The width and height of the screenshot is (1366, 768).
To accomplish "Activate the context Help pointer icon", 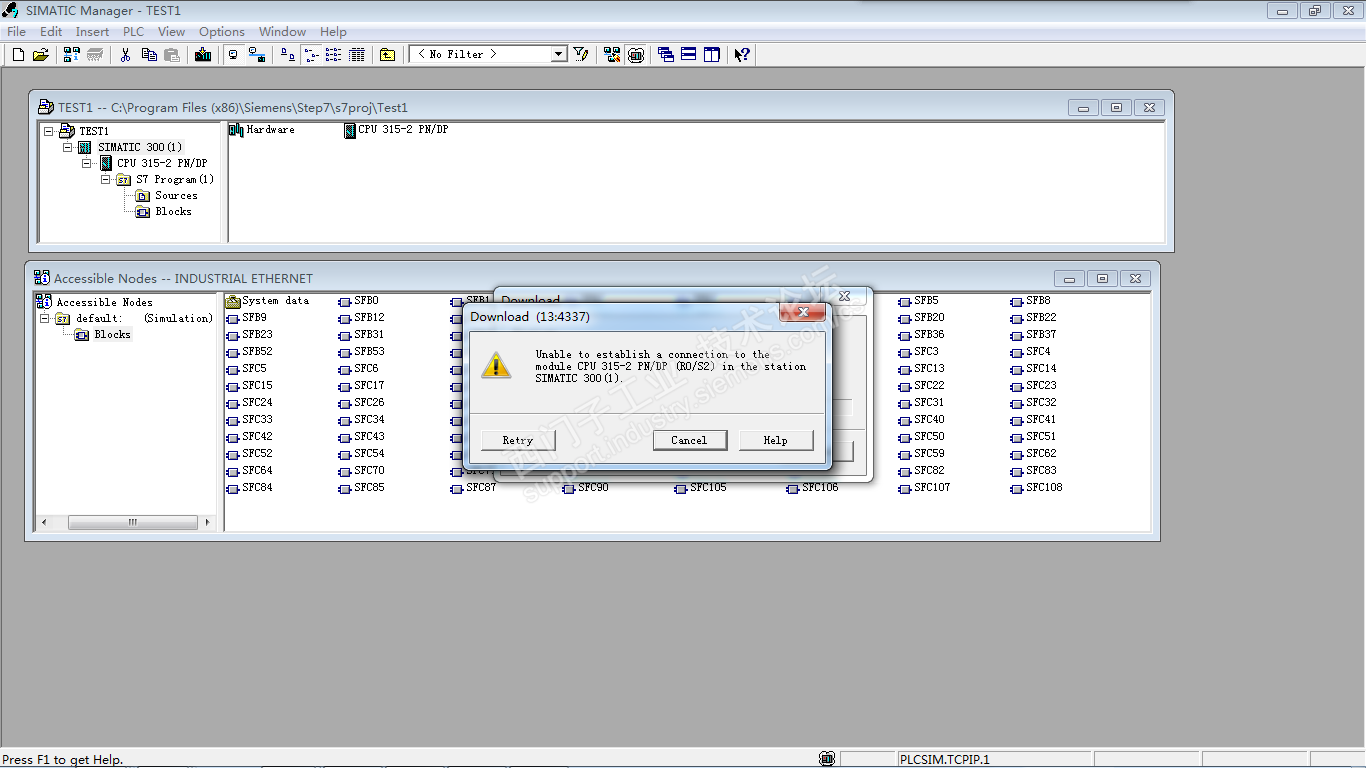I will tap(742, 55).
